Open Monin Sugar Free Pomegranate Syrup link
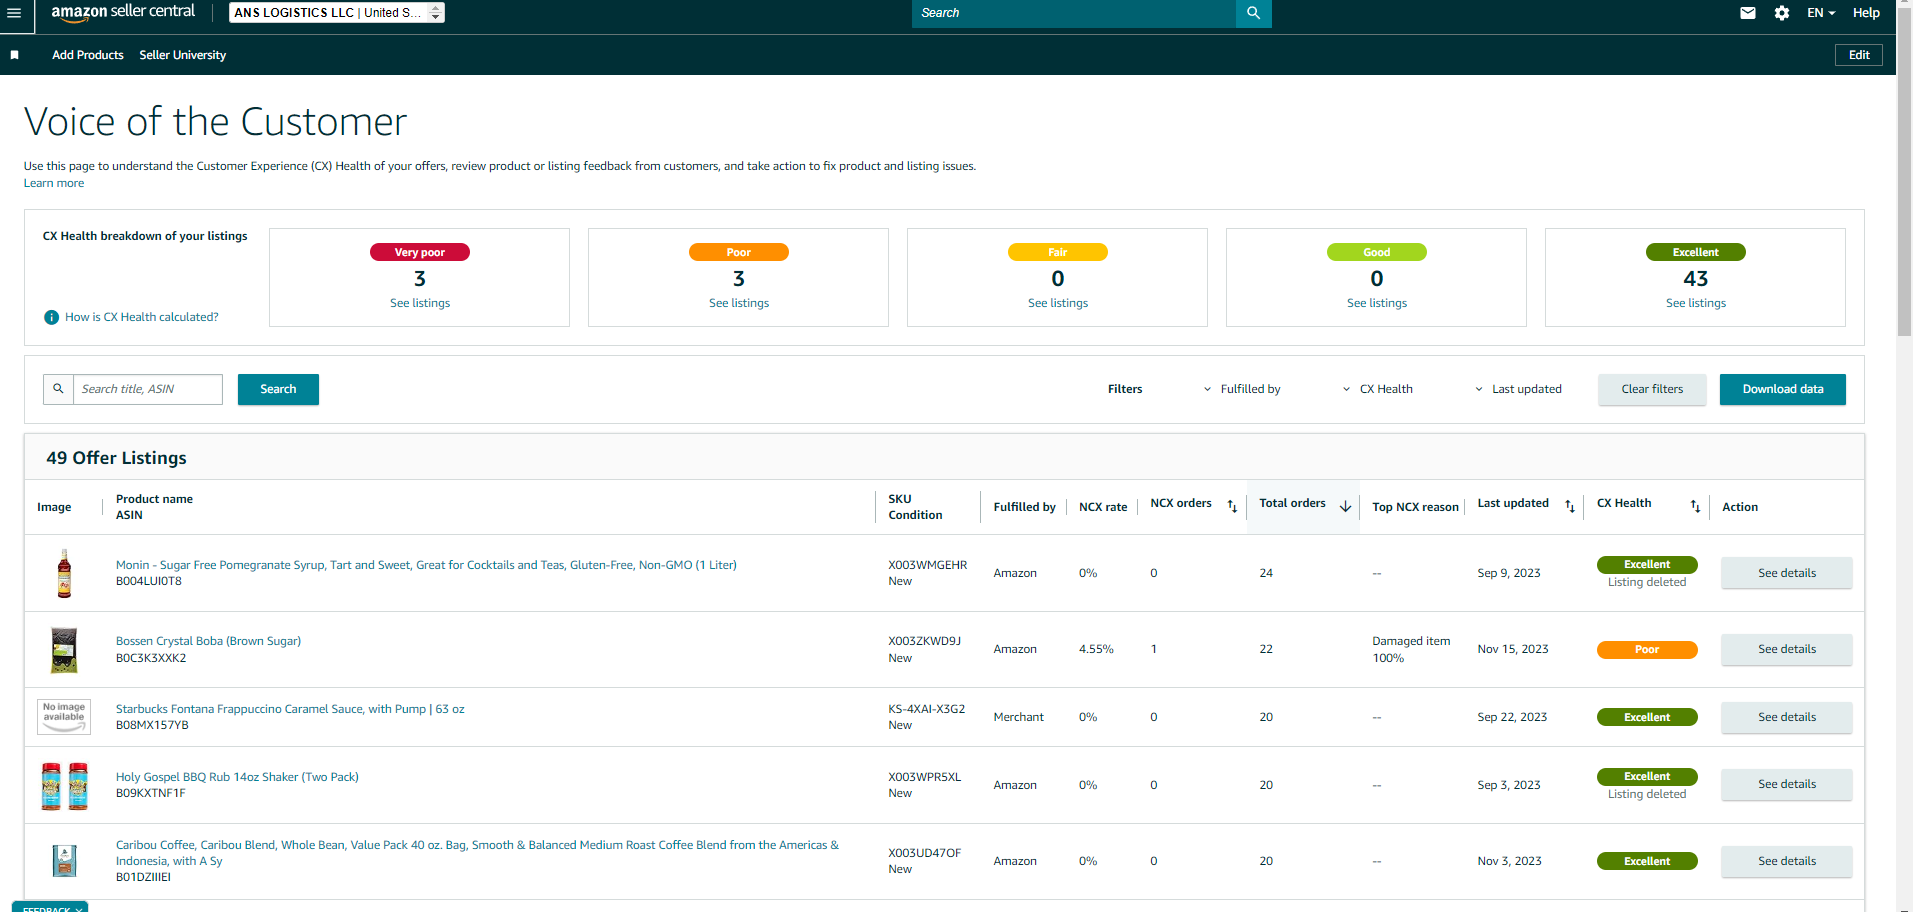This screenshot has height=912, width=1913. coord(426,565)
